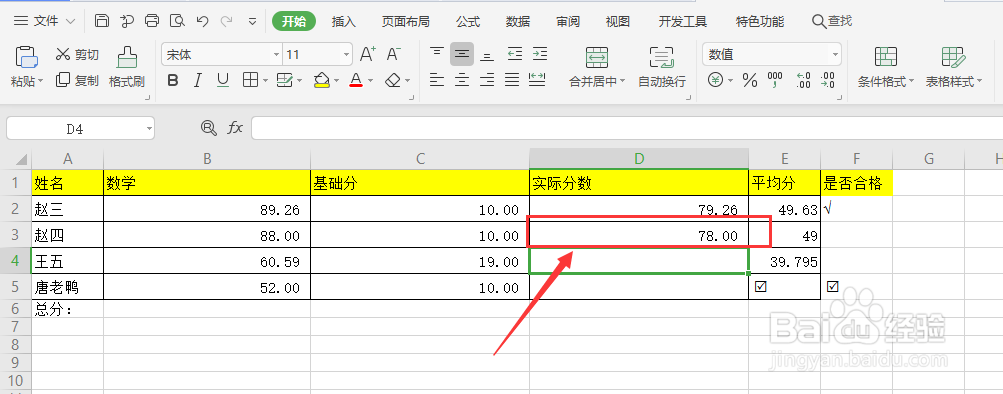Click Cut (剪切) scissors
This screenshot has width=1003, height=394.
(63, 54)
